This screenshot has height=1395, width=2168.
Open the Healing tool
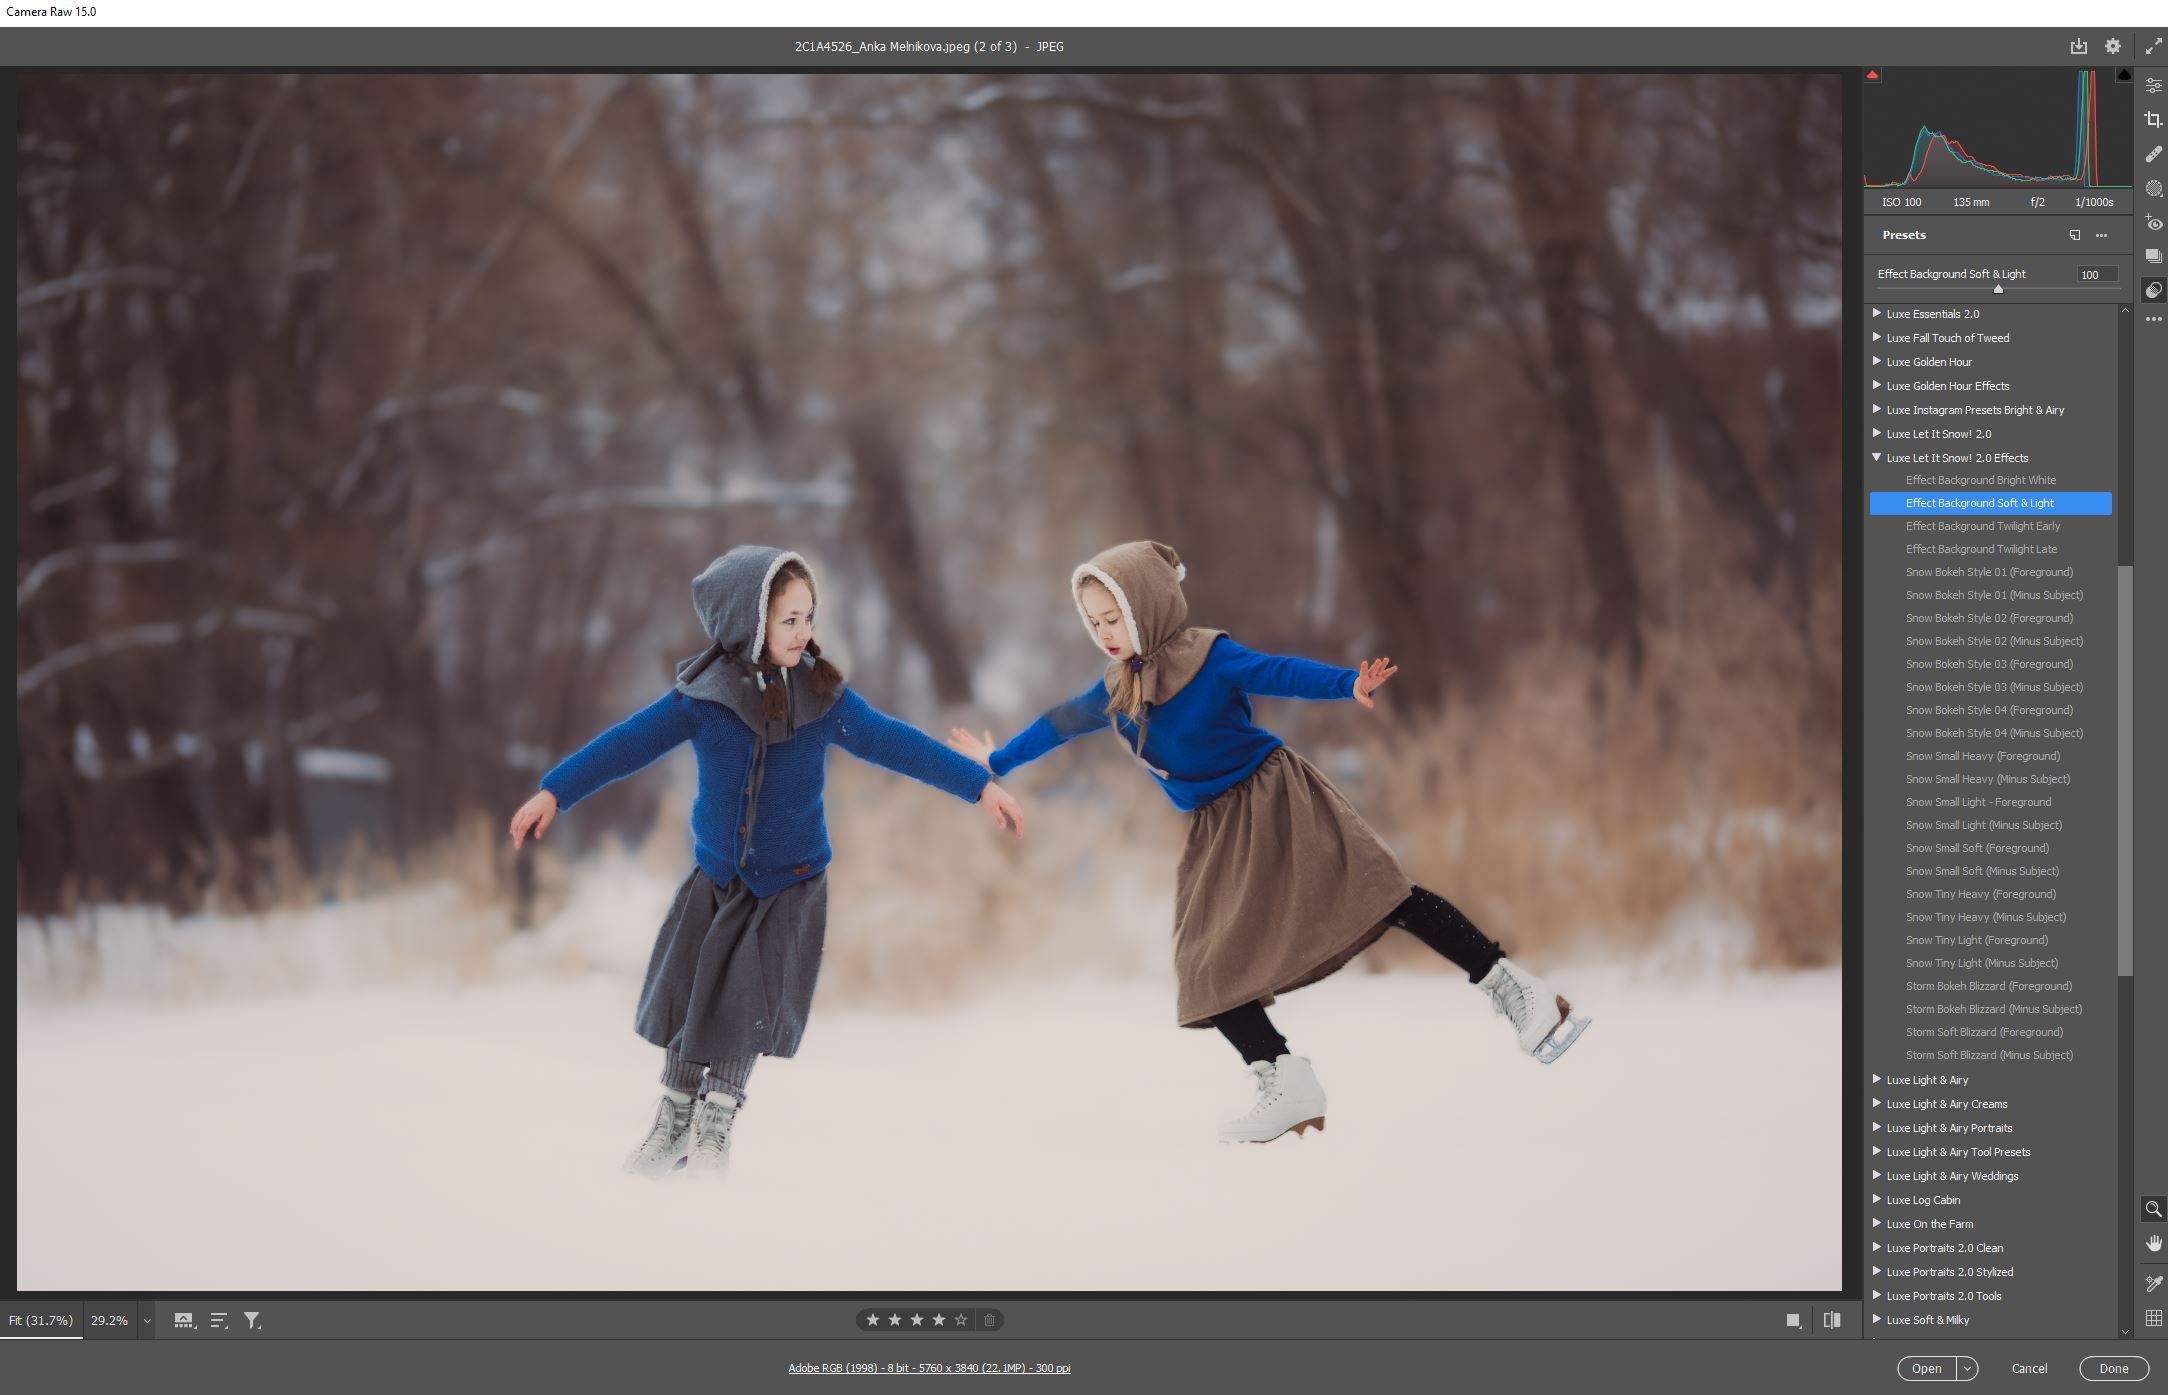[x=2155, y=153]
